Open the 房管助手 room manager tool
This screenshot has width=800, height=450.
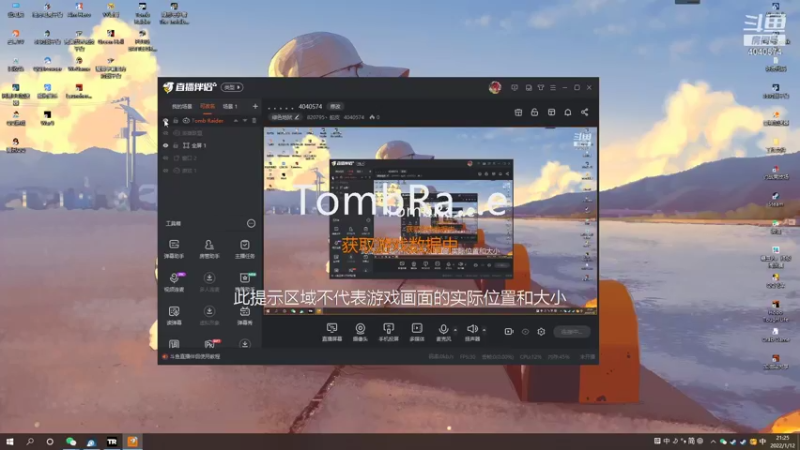(x=209, y=249)
